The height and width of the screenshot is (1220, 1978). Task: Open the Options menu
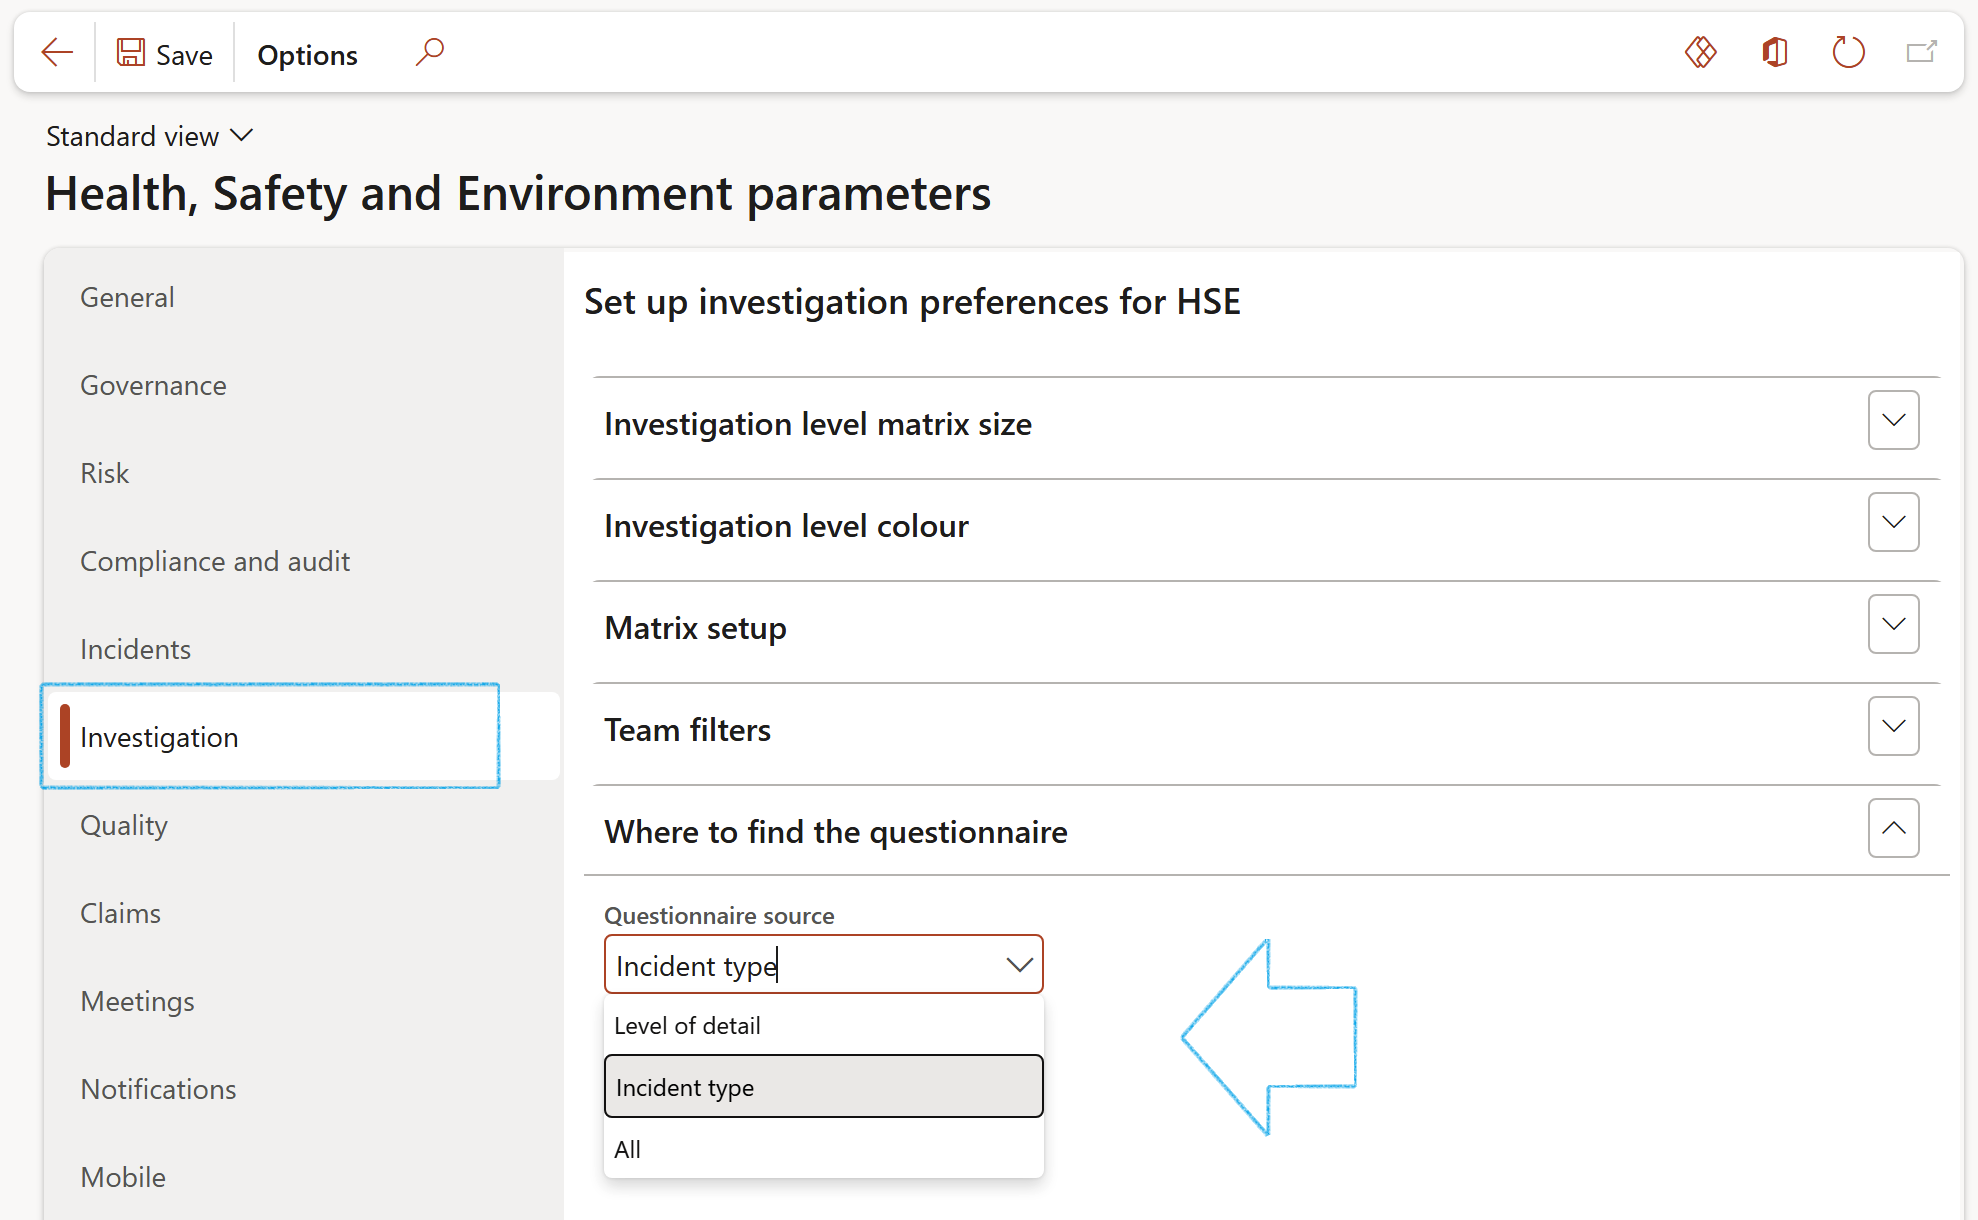307,55
